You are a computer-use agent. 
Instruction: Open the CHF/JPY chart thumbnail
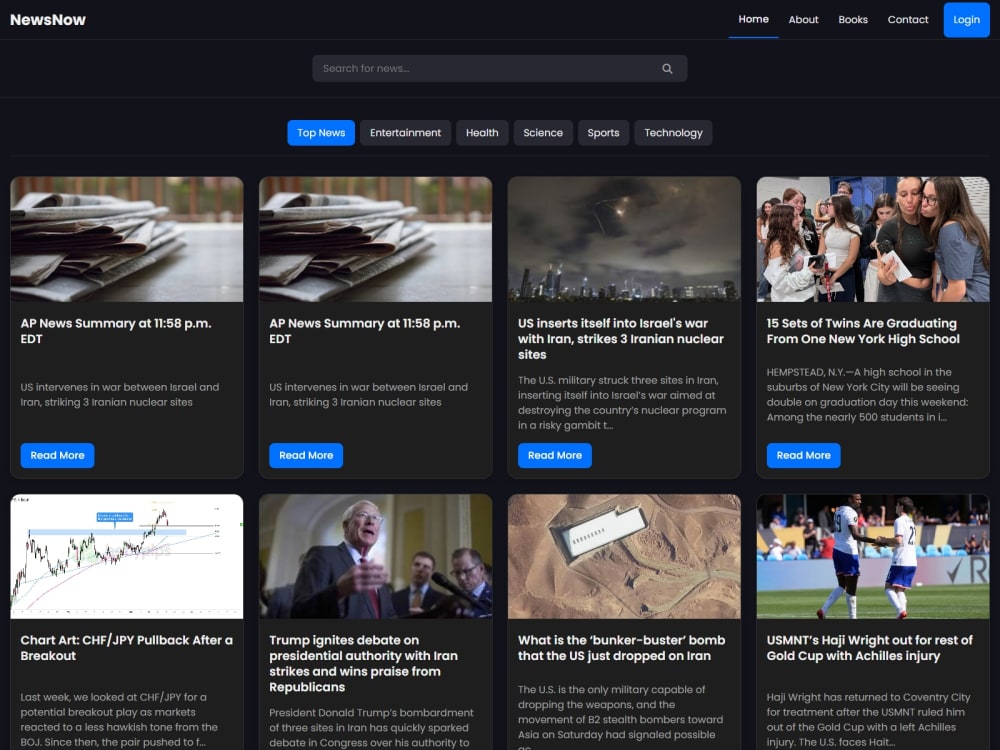(127, 556)
